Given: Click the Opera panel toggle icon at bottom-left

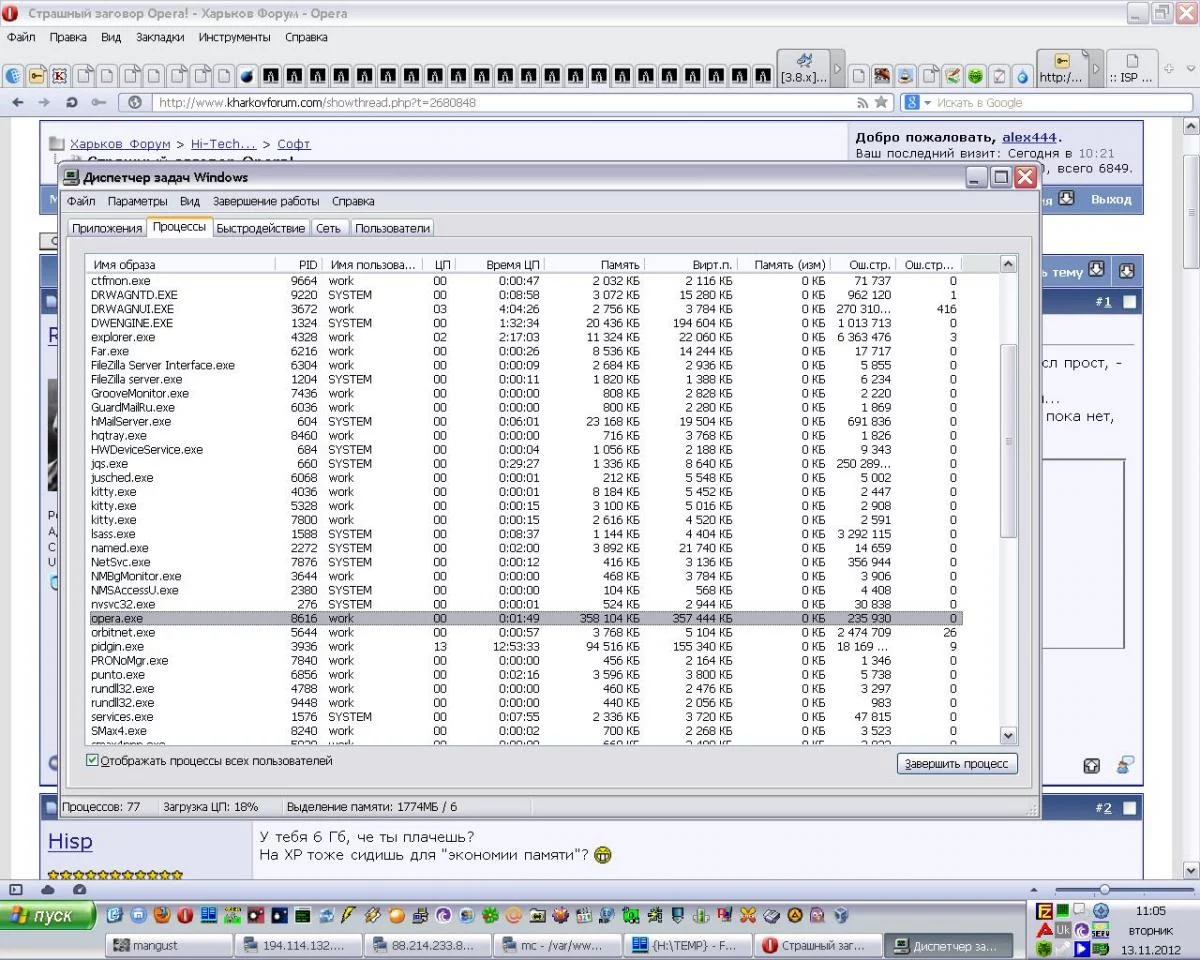Looking at the screenshot, I should click(x=15, y=889).
